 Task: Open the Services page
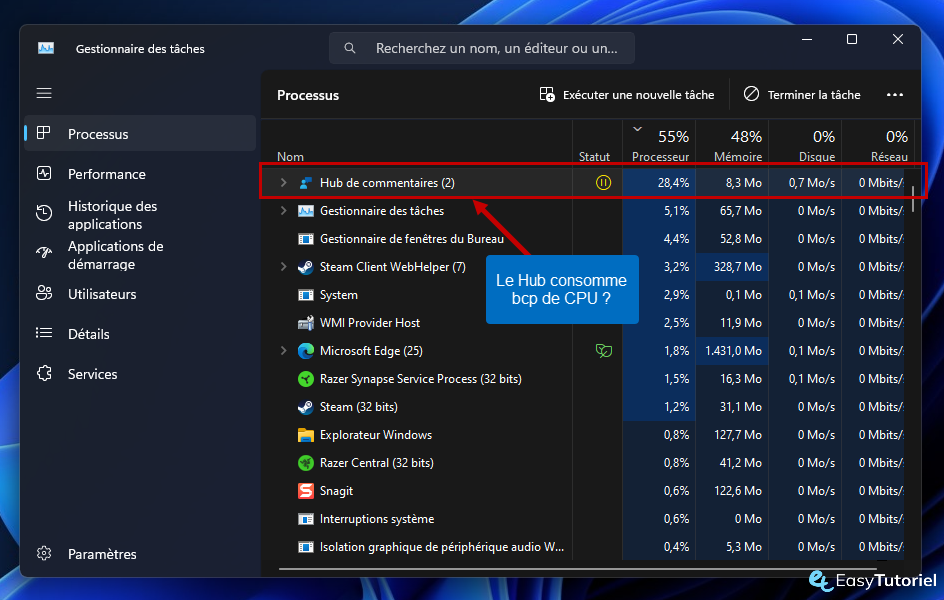pos(140,374)
